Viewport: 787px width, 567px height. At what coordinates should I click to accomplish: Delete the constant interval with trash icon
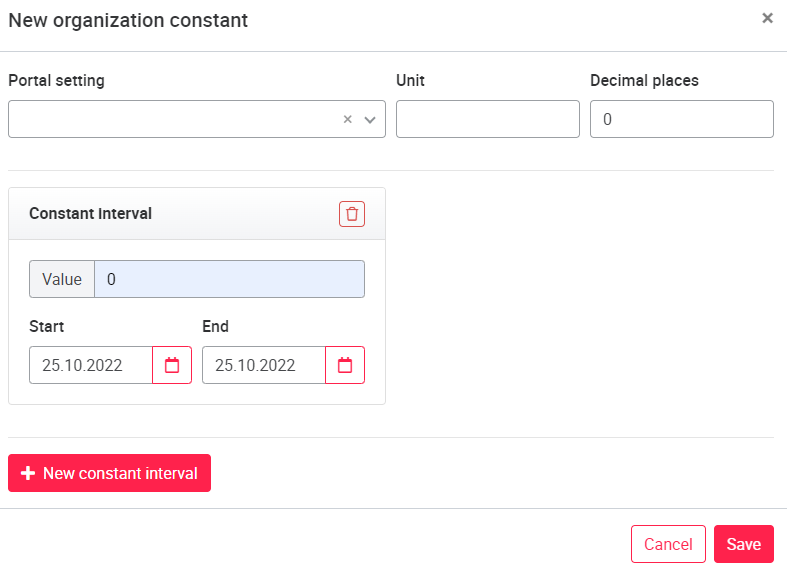point(352,214)
